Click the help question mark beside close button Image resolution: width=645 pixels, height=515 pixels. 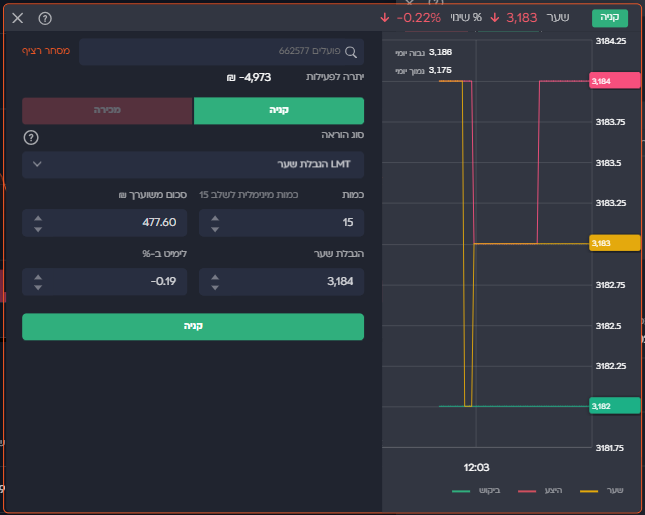(45, 18)
